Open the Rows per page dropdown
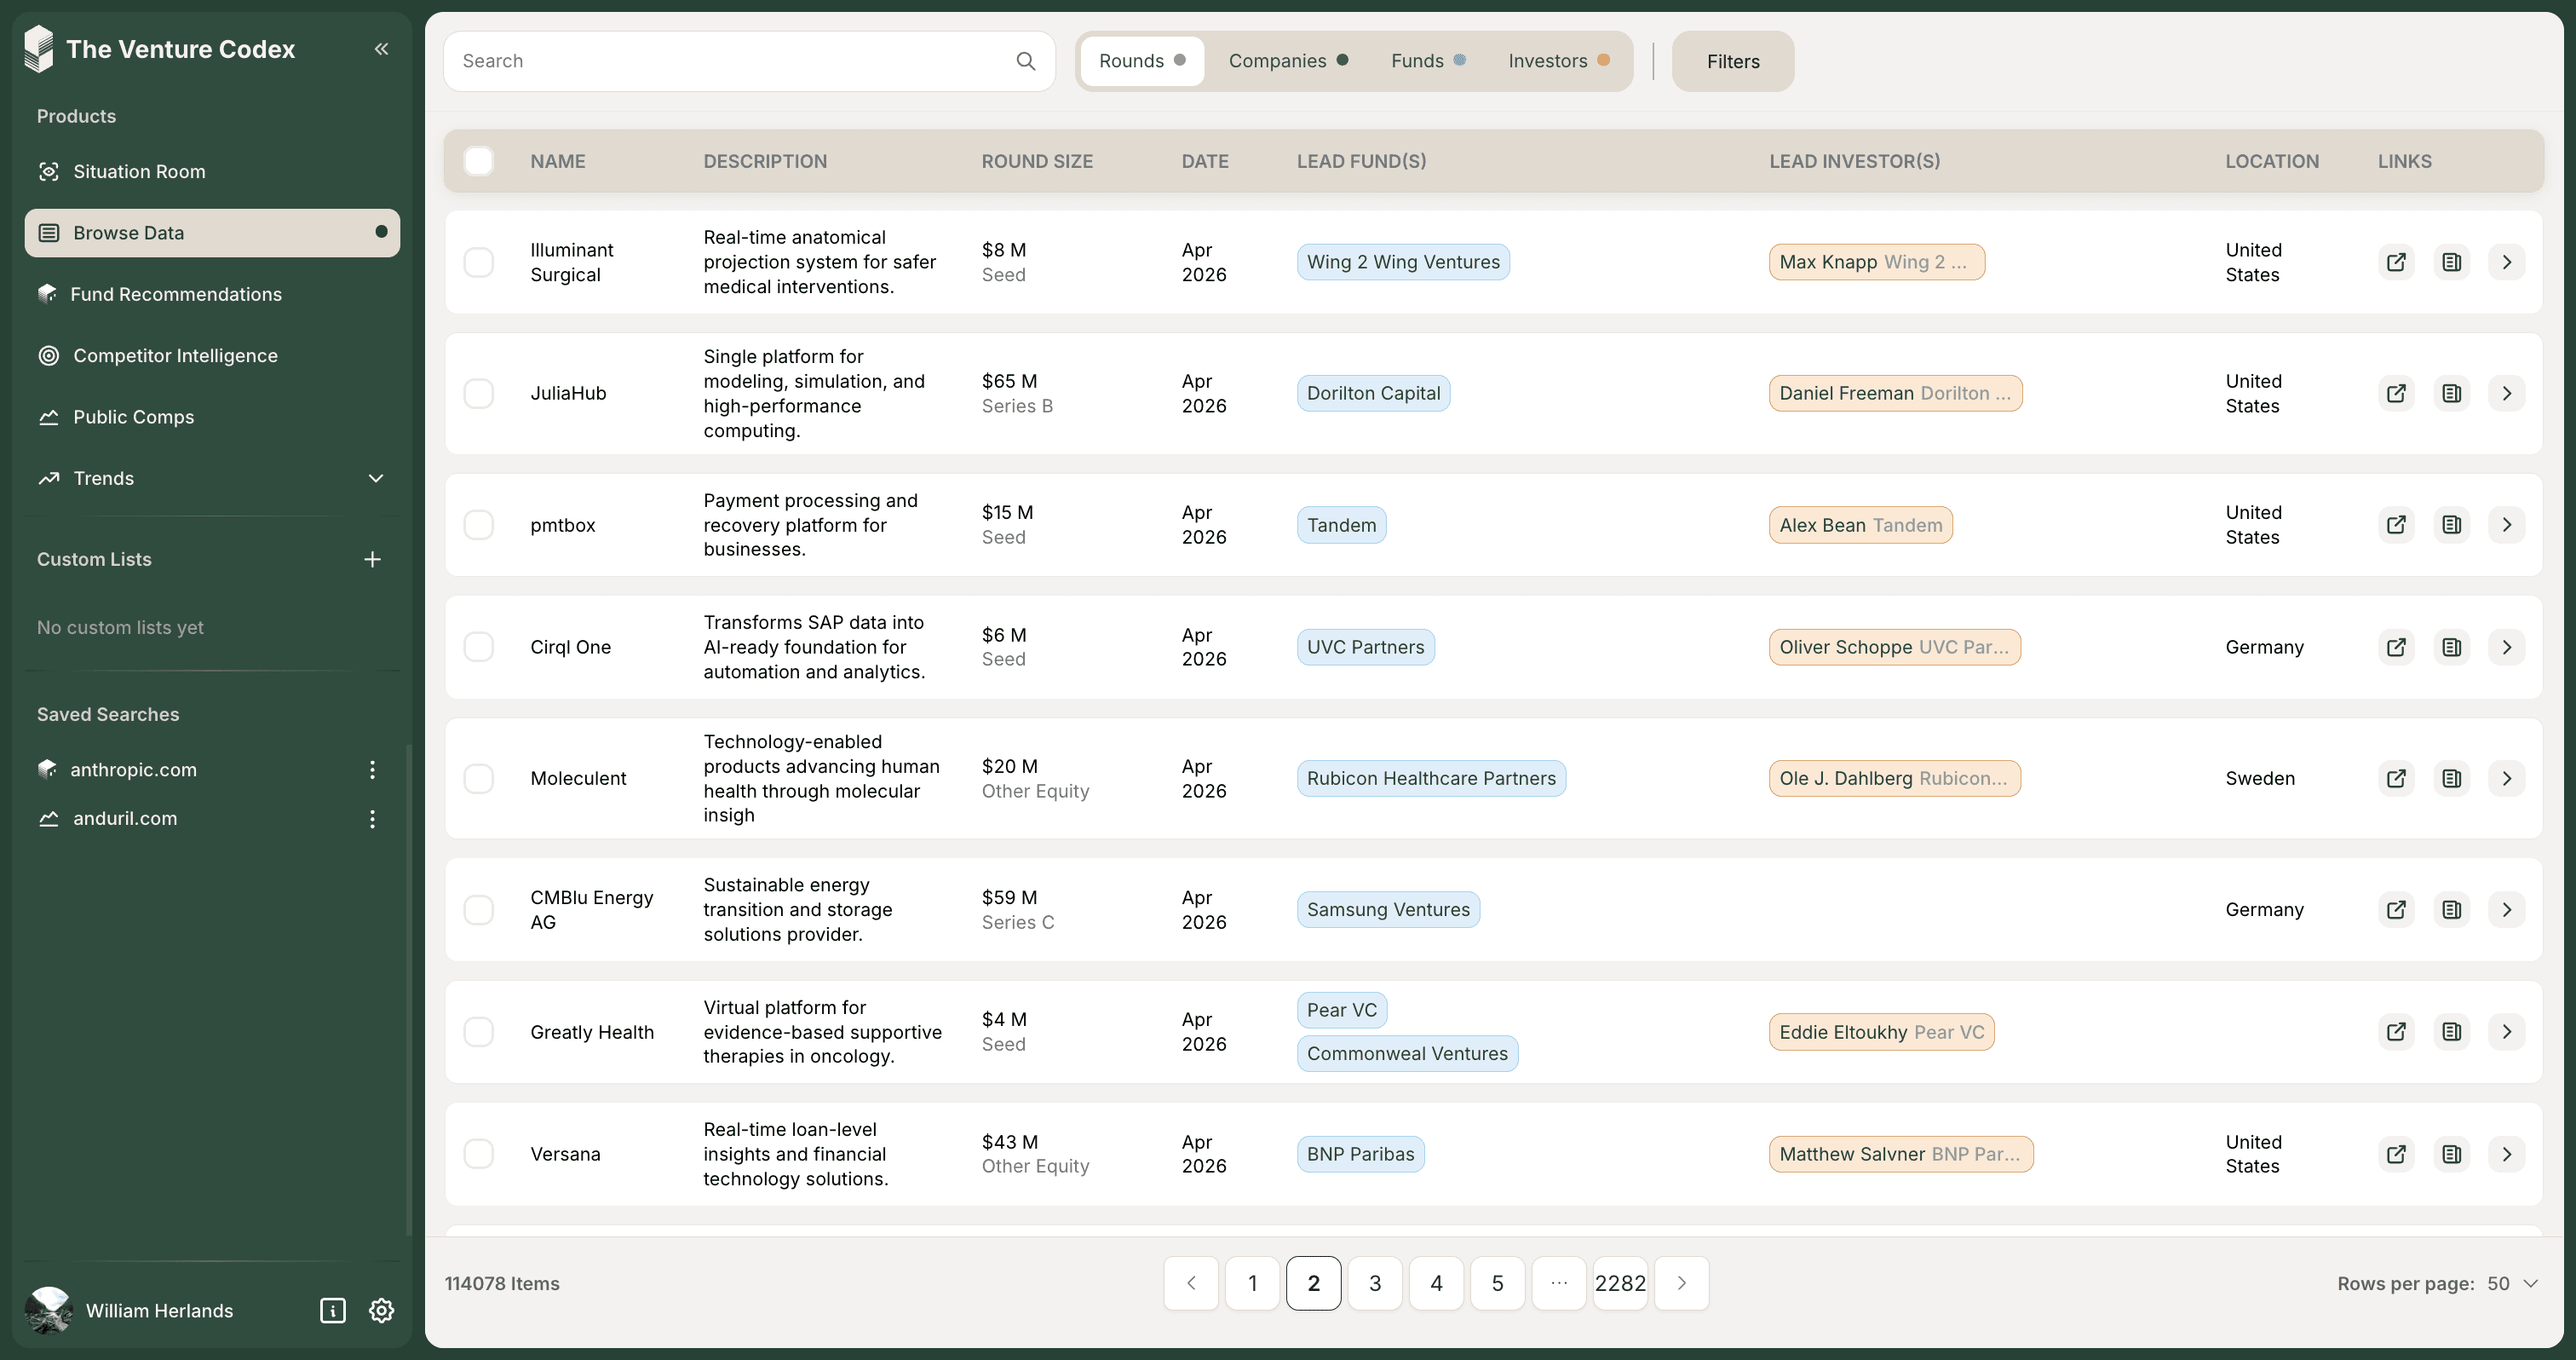Viewport: 2576px width, 1360px height. (2513, 1284)
